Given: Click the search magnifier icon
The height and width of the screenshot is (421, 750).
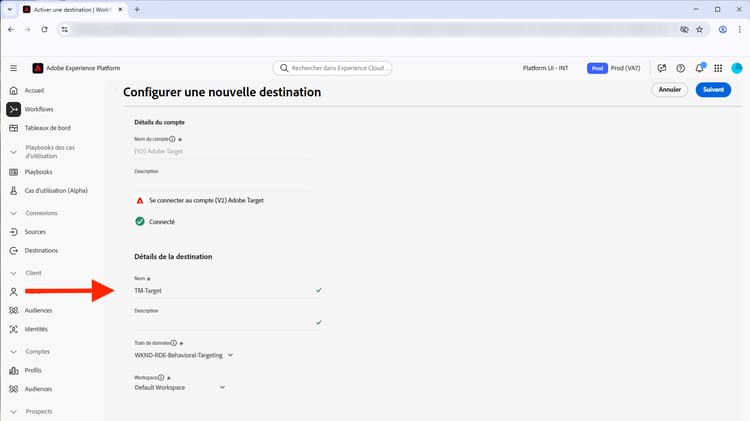Looking at the screenshot, I should point(284,68).
